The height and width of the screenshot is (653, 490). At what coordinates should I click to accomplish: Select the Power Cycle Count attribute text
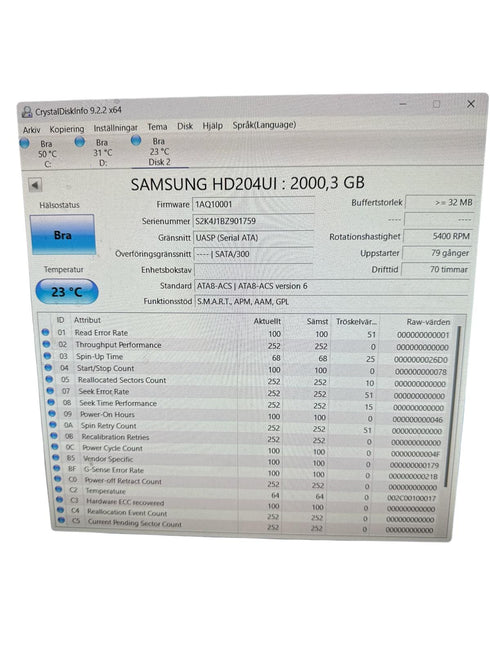(112, 448)
